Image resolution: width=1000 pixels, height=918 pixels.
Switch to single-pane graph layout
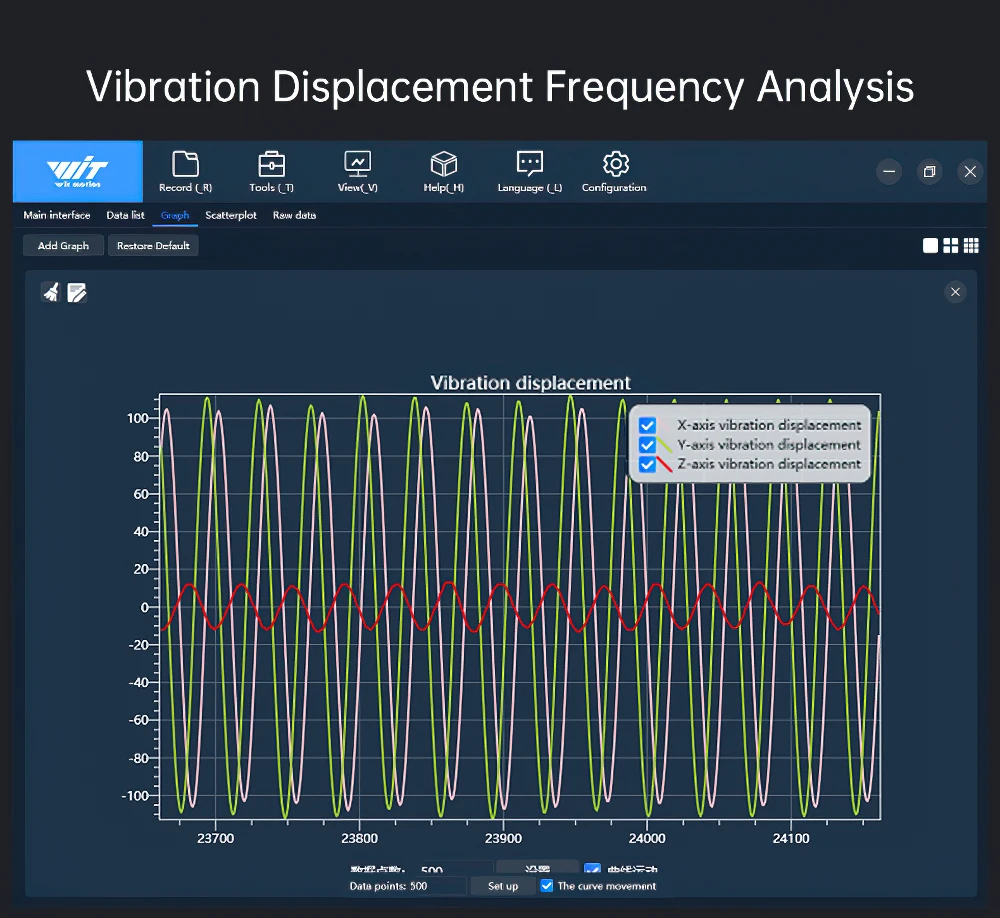click(930, 246)
